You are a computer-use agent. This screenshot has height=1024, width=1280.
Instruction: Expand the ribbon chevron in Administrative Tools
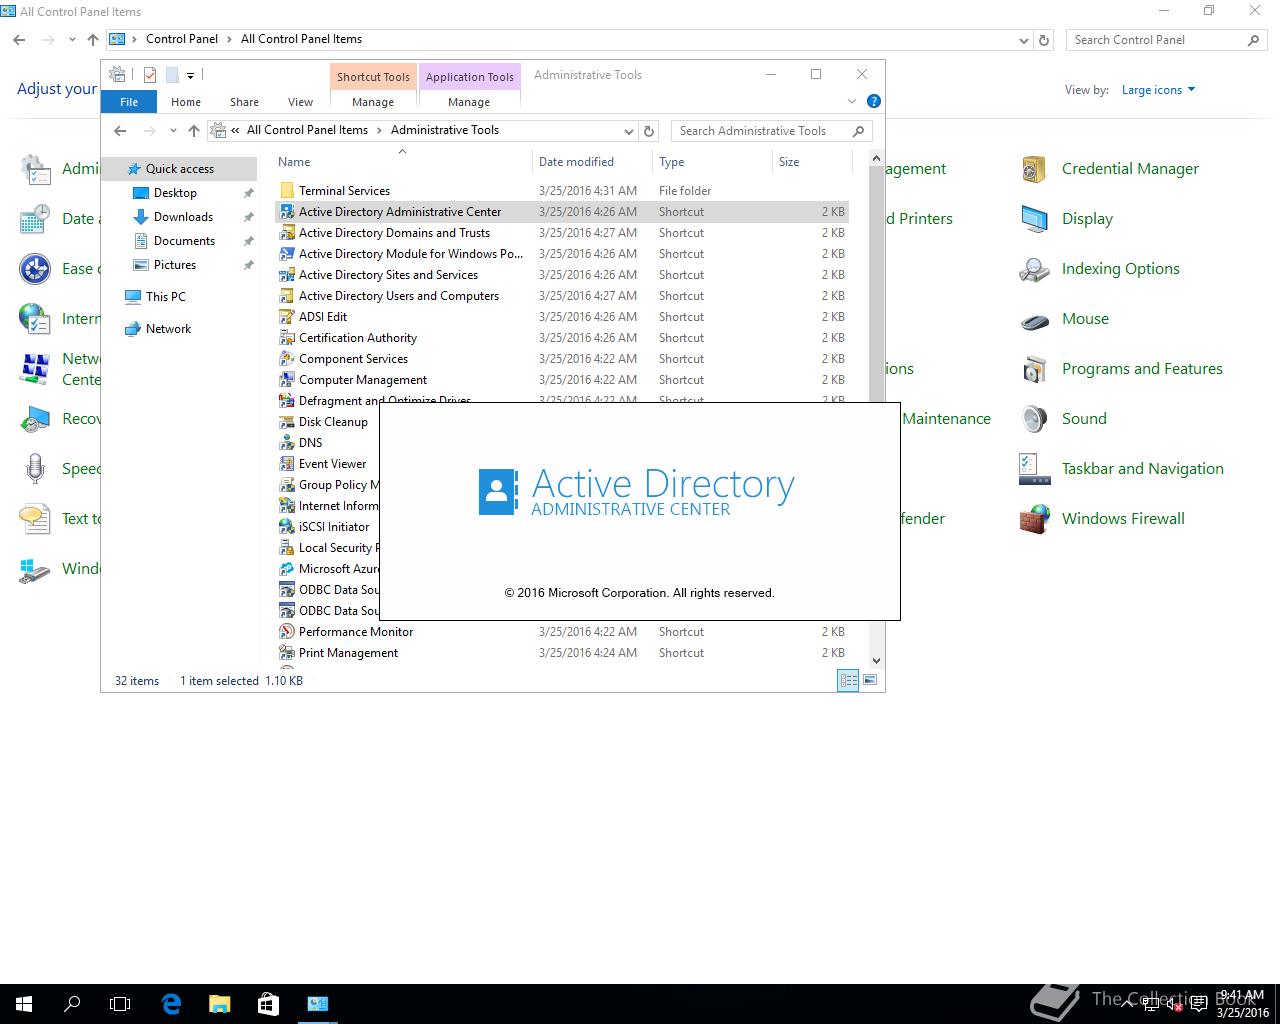(x=852, y=101)
